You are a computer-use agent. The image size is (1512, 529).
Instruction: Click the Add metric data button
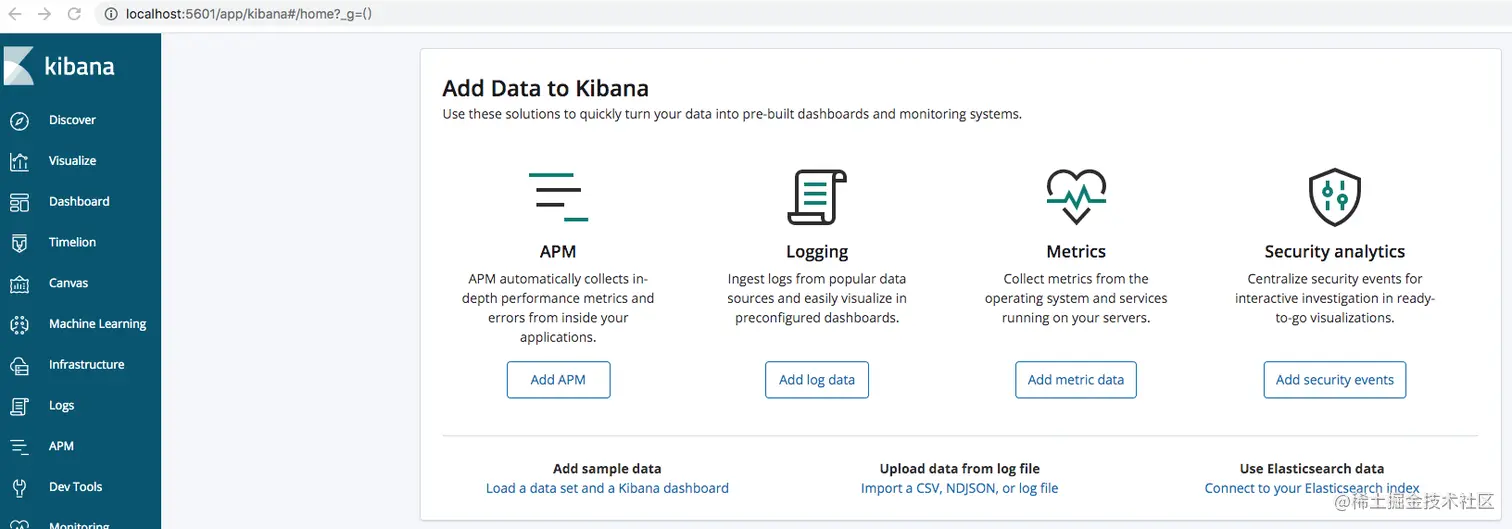(1075, 380)
